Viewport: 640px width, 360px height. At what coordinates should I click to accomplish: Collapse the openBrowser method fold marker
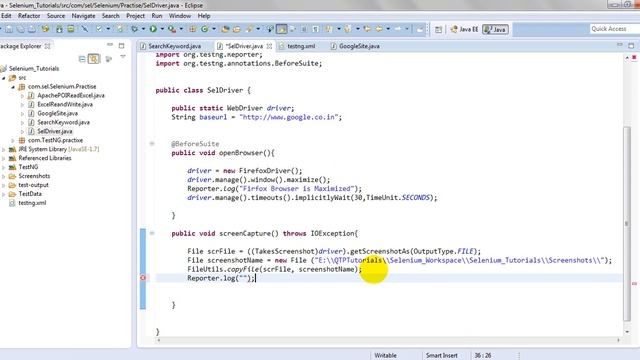[152, 144]
